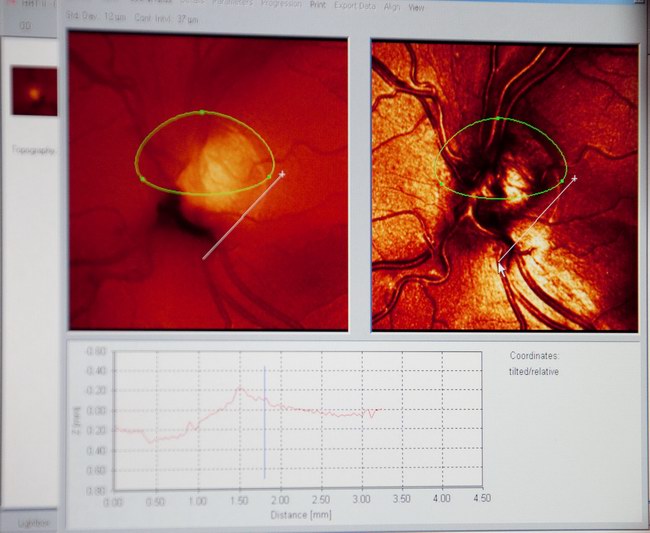
Task: Select the Topography thumbnail in the sidebar
Action: coord(34,92)
